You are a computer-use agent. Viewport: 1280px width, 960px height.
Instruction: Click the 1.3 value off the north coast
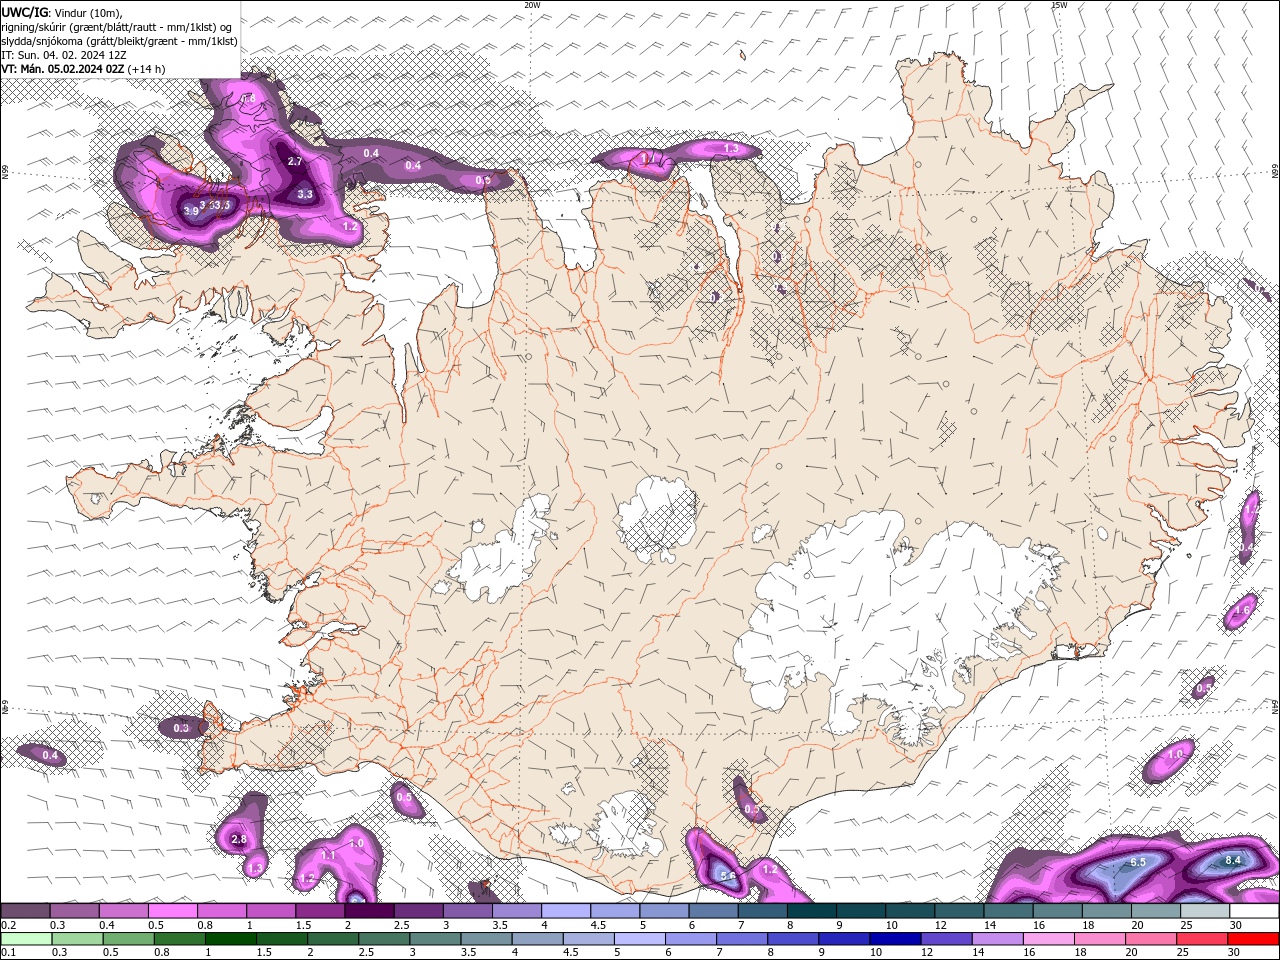point(731,149)
